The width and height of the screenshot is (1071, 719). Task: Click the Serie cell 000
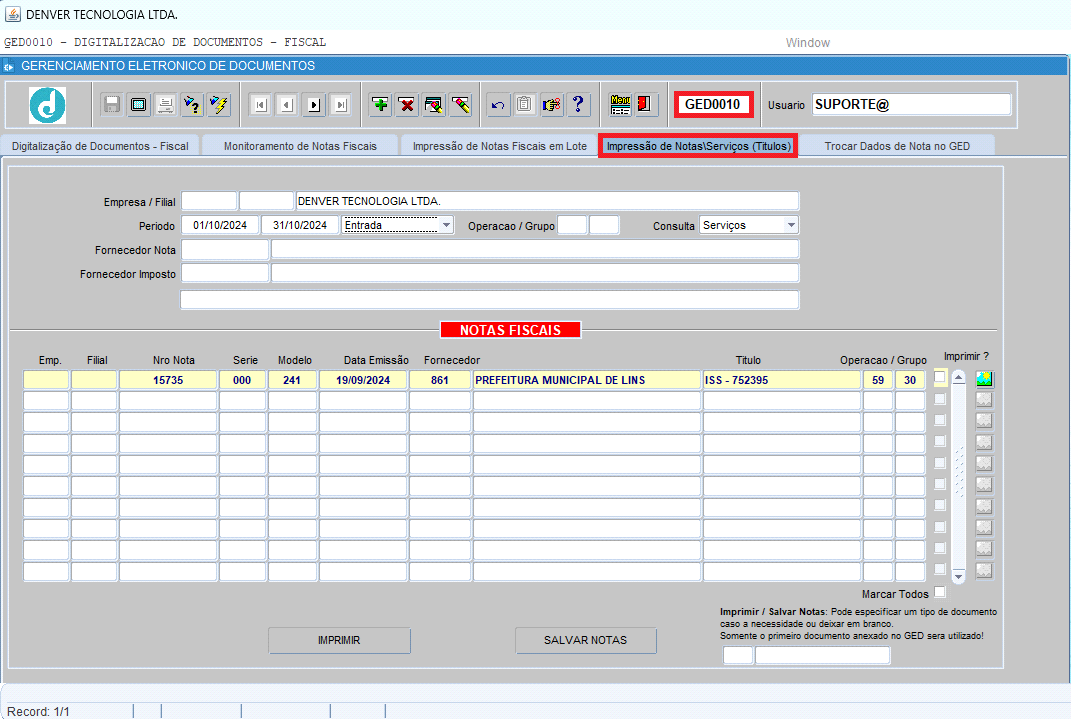(242, 380)
